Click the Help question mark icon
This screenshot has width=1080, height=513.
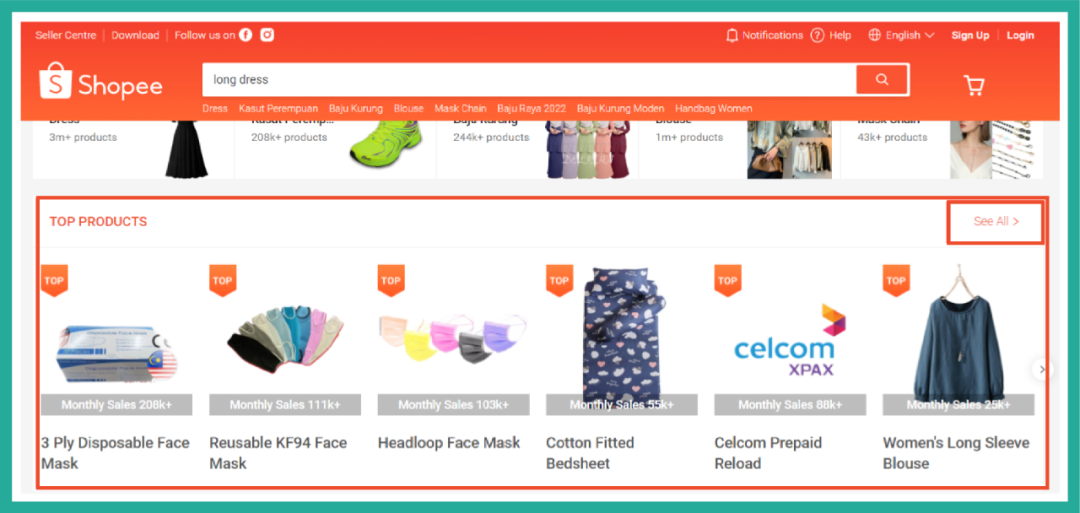click(x=817, y=35)
